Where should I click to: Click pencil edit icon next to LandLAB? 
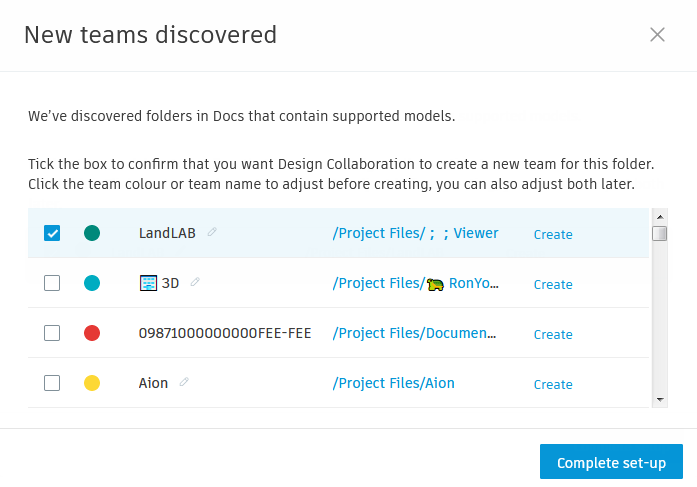tap(212, 232)
